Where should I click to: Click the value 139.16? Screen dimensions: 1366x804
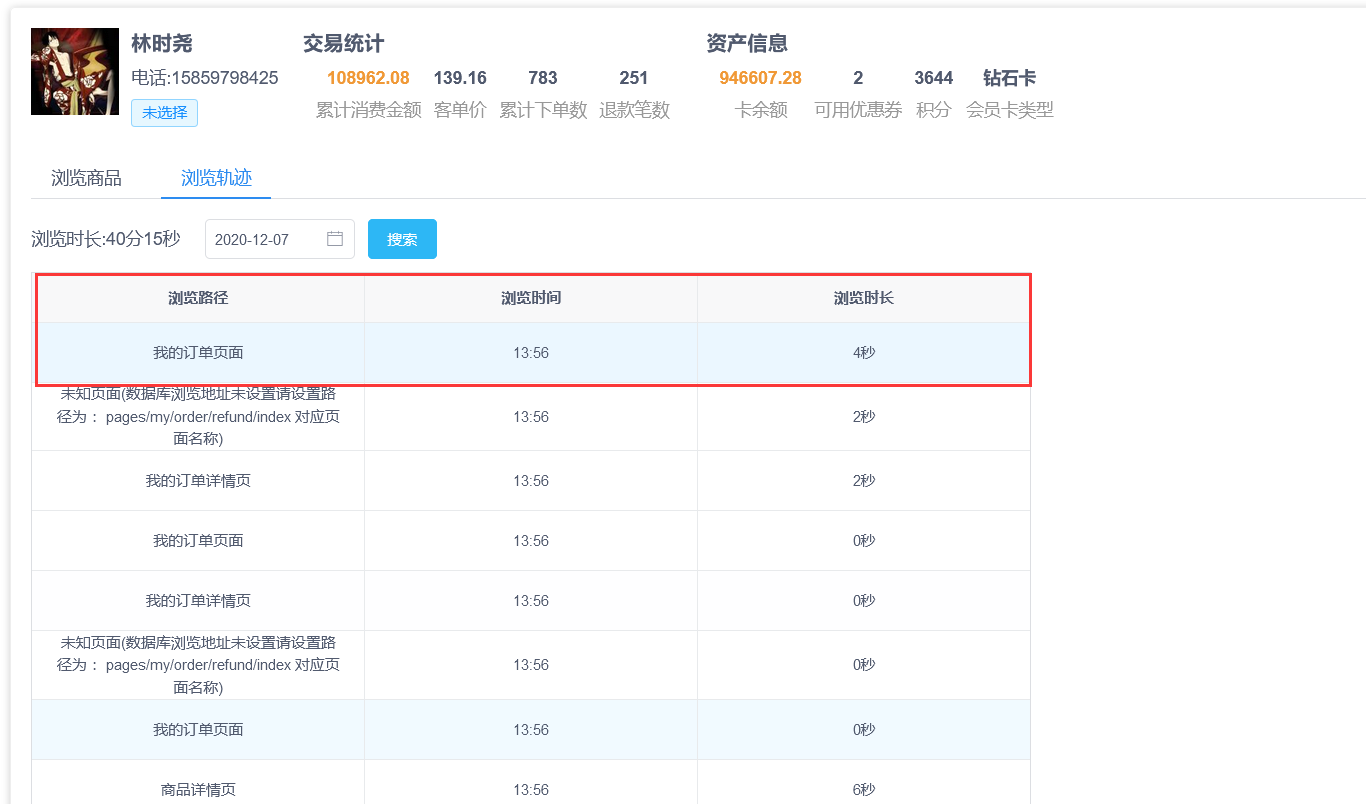coord(460,78)
